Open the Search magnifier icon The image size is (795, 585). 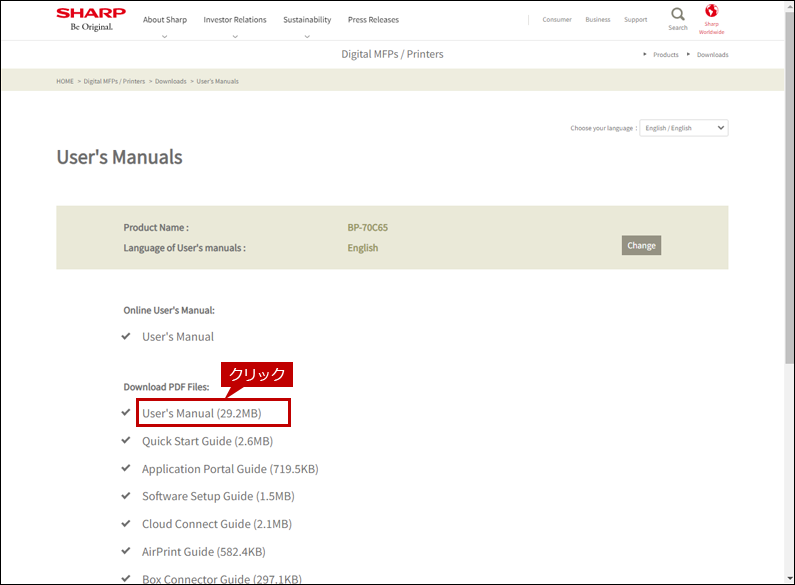coord(678,14)
